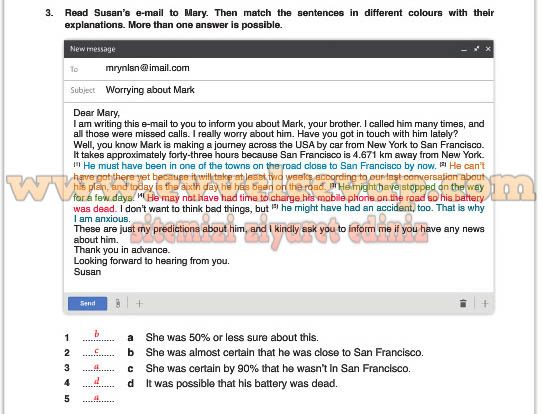Select the answer blank for item 5
542x414 pixels.
pos(98,398)
